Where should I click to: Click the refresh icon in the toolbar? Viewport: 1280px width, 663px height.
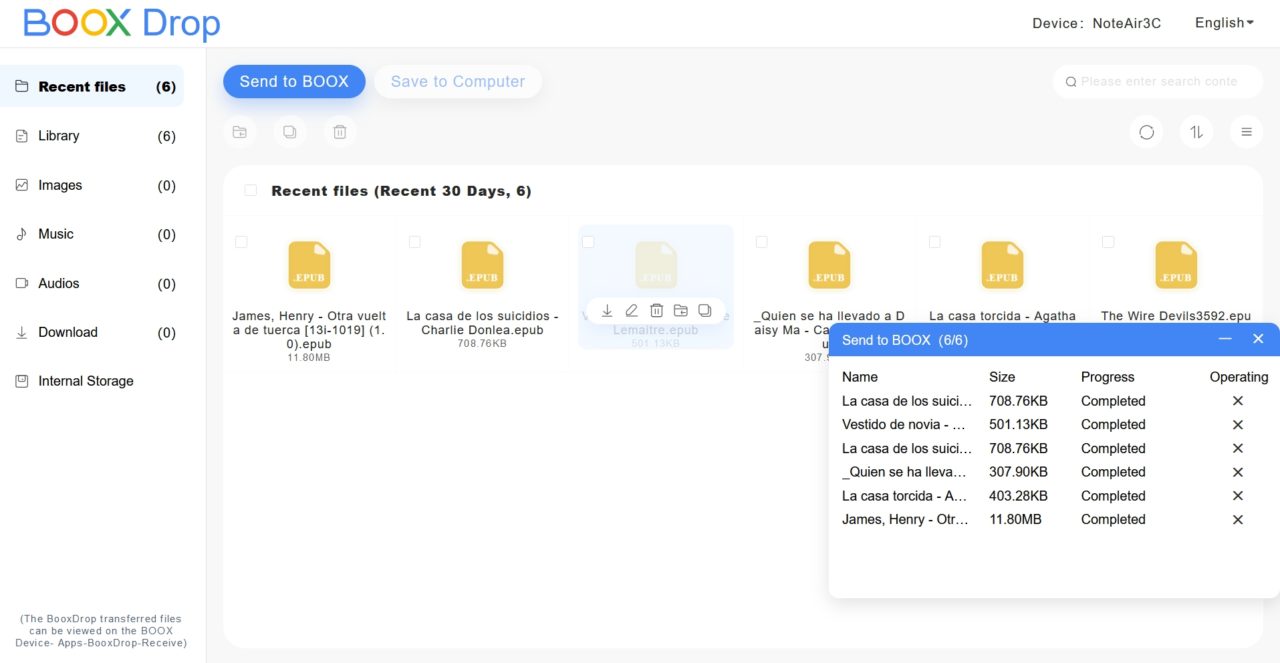[x=1146, y=132]
